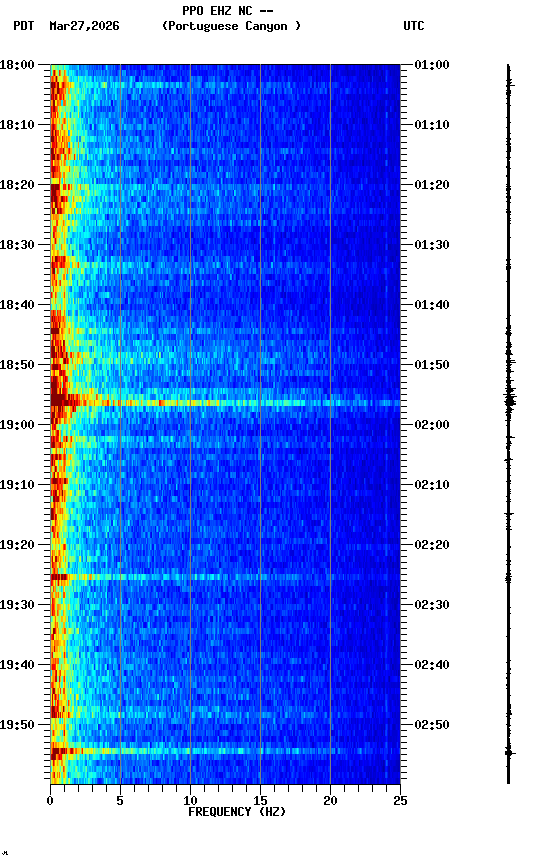Click the 19:10 PDT time label
Viewport: 552px width, 864px height.
point(17,485)
